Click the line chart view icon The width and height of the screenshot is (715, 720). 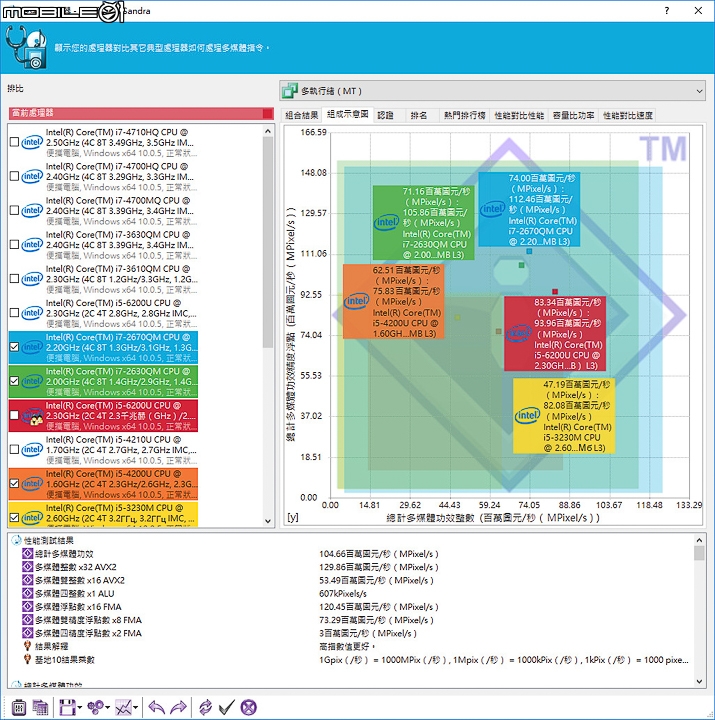click(123, 707)
